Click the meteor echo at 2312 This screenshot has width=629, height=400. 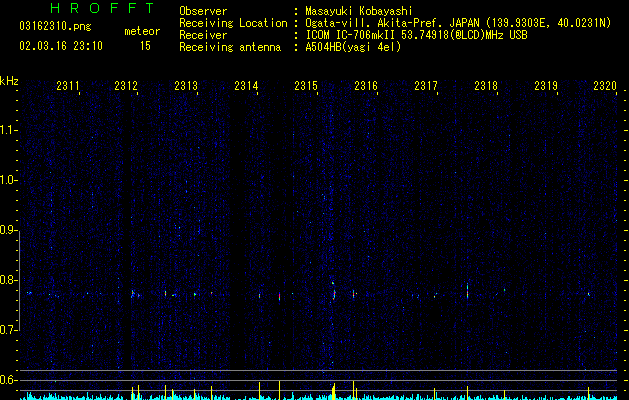pos(133,294)
